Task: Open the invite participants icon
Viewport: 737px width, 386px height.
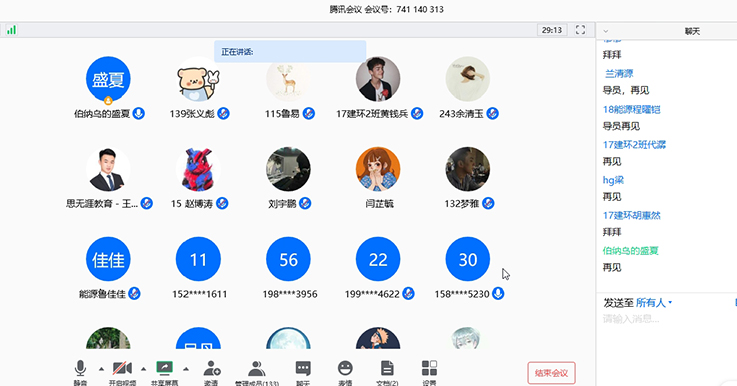Action: (x=212, y=368)
